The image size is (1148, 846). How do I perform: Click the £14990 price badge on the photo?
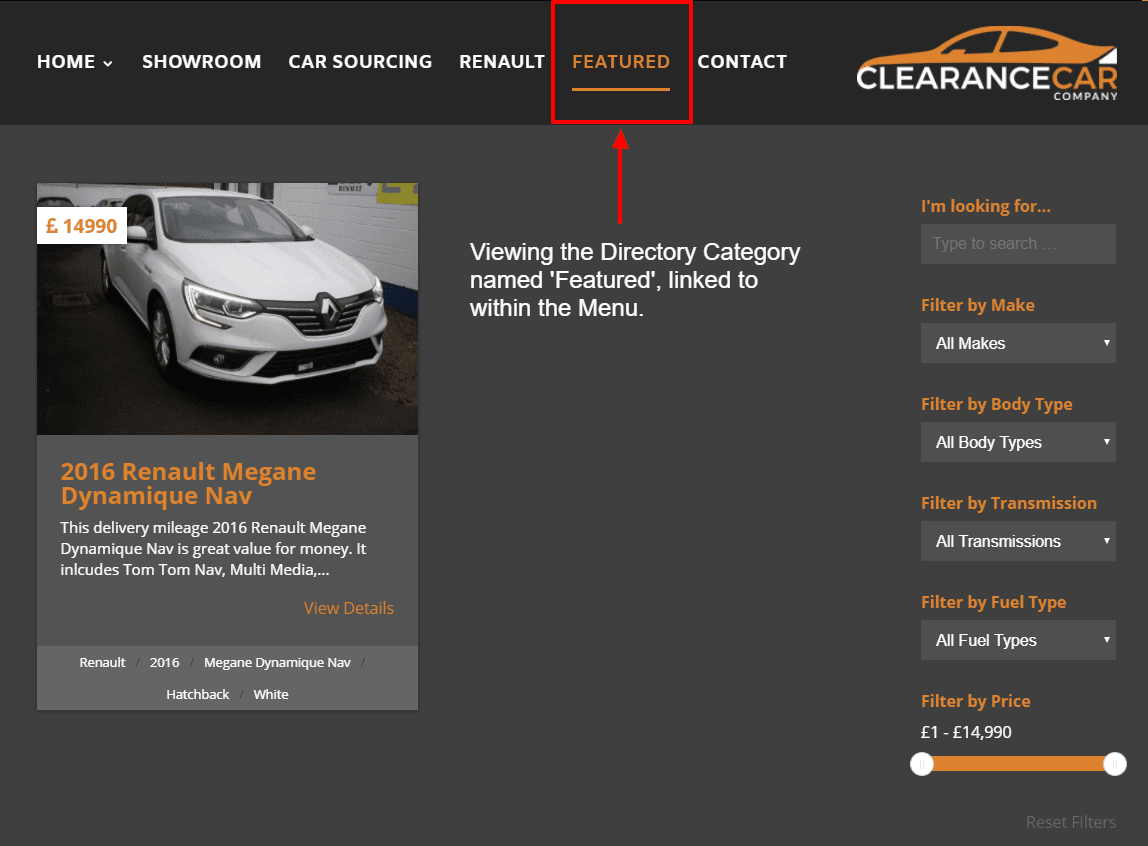pos(81,225)
